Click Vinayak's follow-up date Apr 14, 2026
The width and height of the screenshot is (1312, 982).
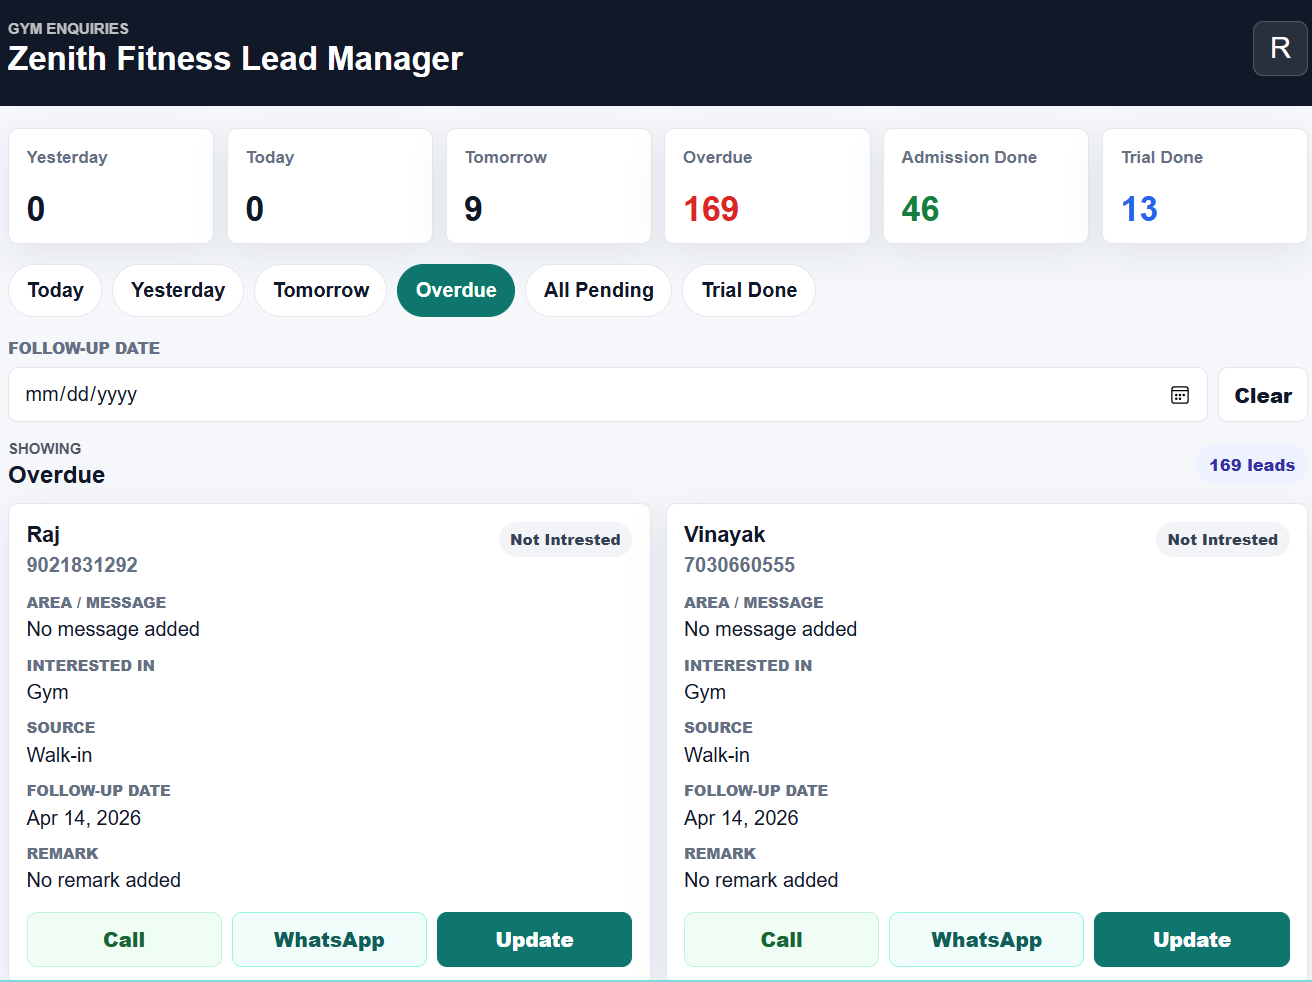pos(741,818)
